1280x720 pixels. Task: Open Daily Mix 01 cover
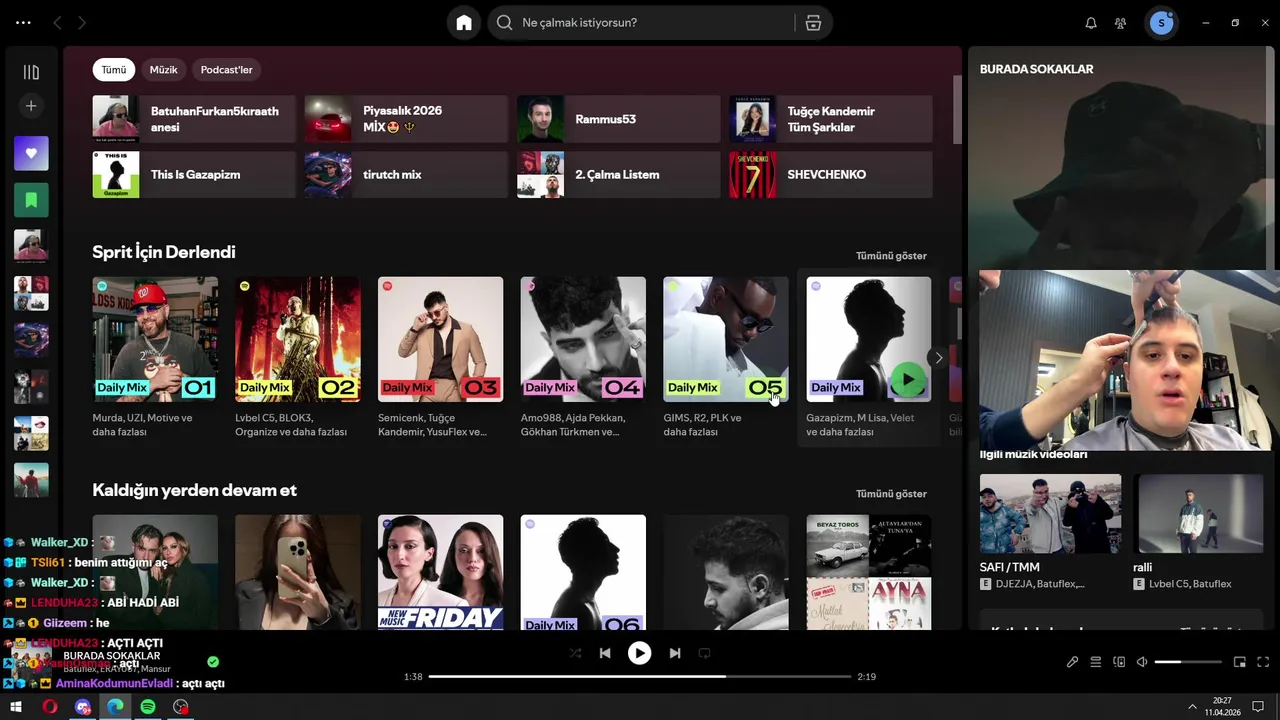[155, 339]
